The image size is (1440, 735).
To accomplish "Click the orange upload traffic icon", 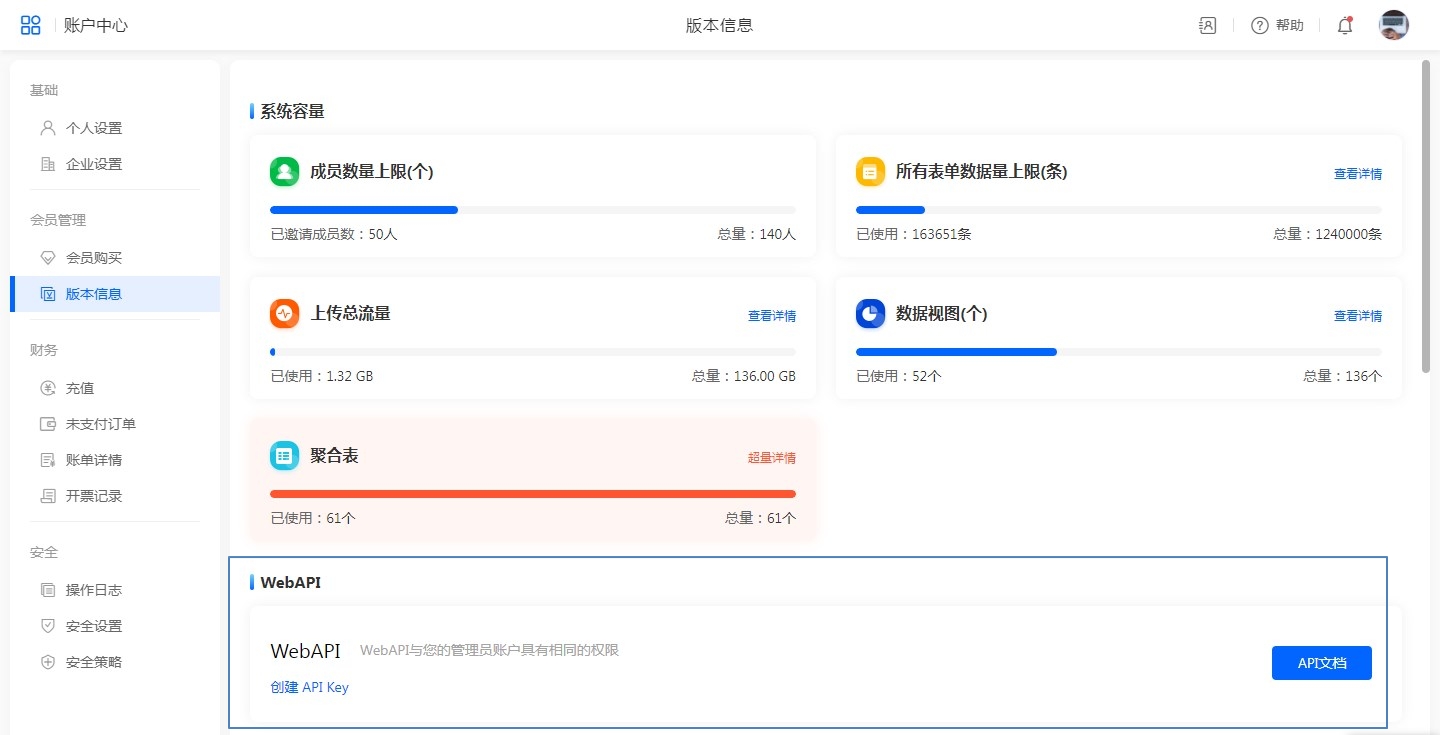I will (x=285, y=313).
